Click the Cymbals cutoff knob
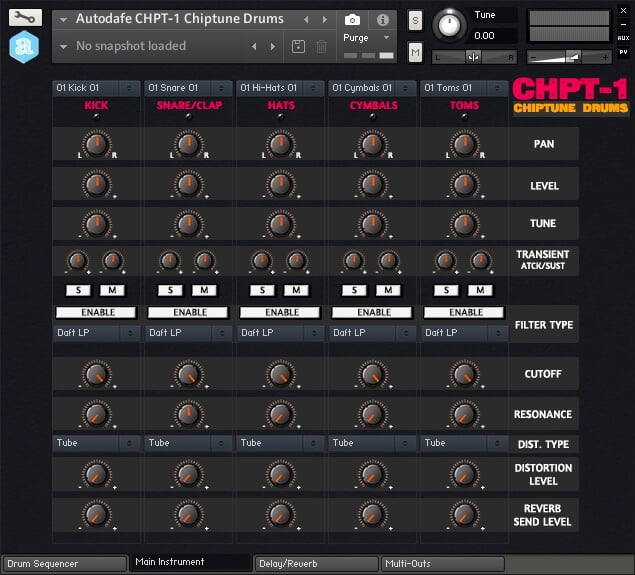The width and height of the screenshot is (635, 575). [372, 374]
